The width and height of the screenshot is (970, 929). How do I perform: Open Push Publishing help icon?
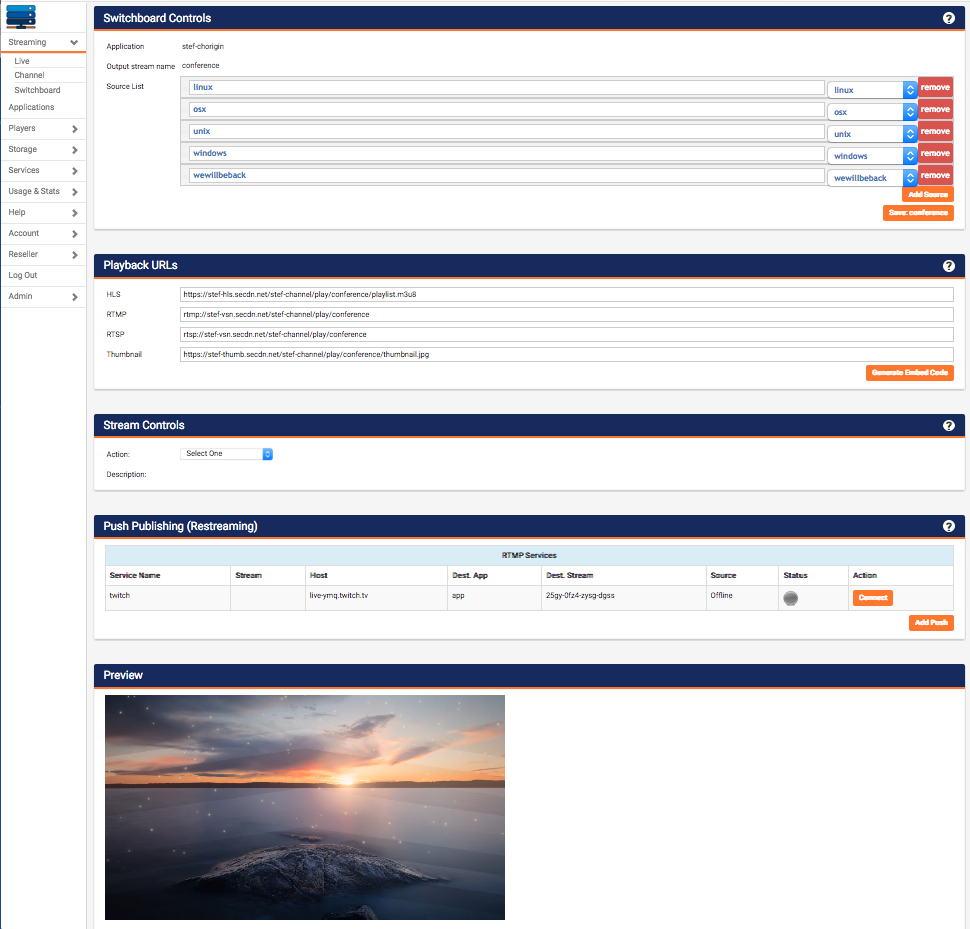pyautogui.click(x=948, y=526)
